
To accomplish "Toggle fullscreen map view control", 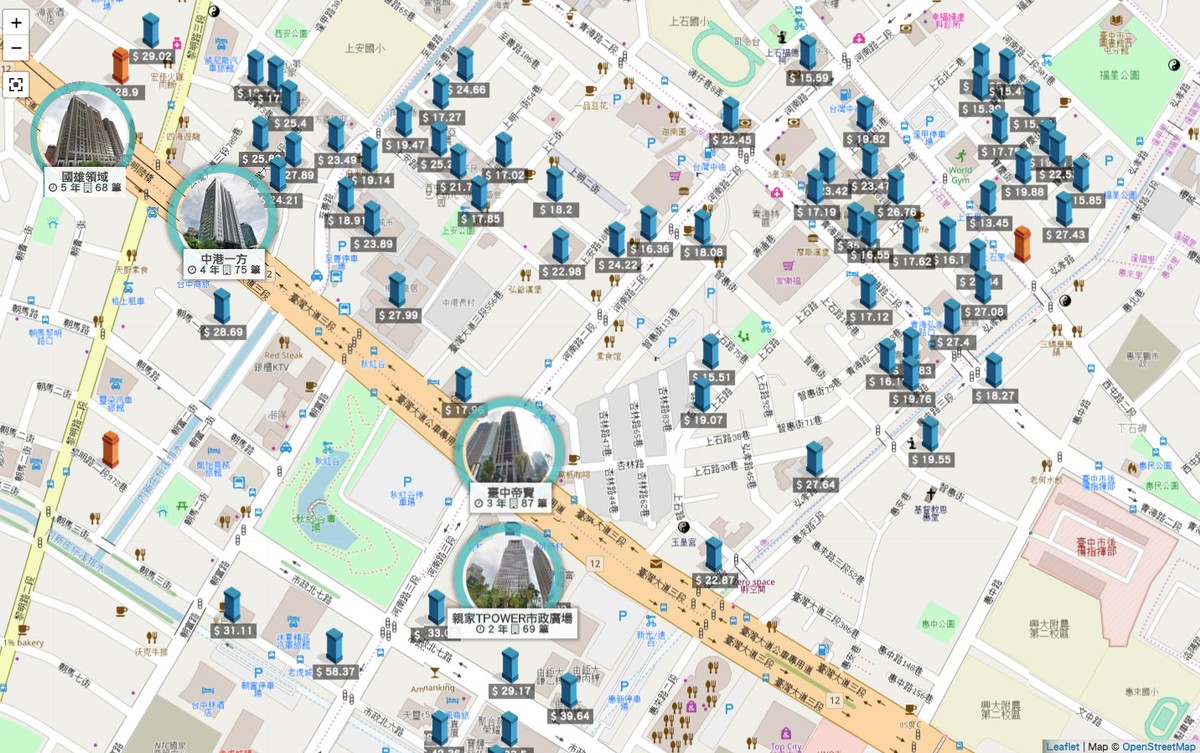I will 16,84.
